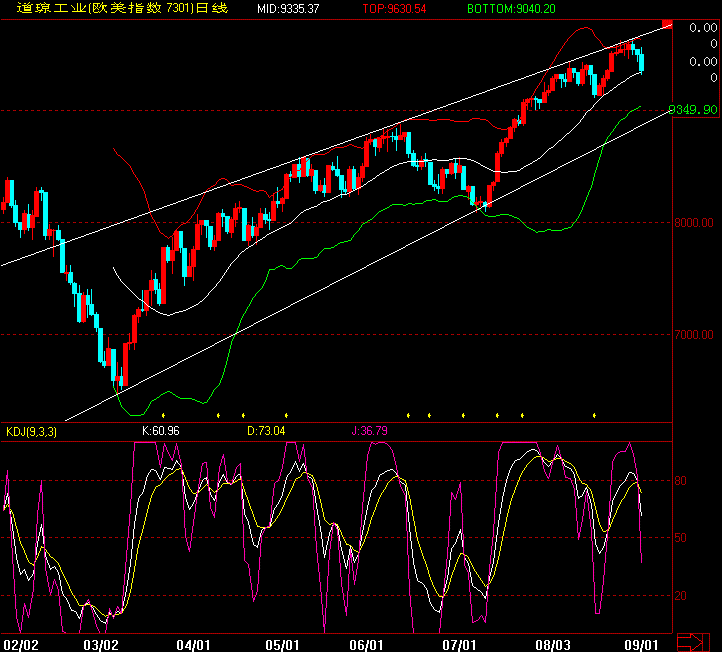The width and height of the screenshot is (722, 652).
Task: Click the 02/02 date label
Action: pyautogui.click(x=21, y=645)
